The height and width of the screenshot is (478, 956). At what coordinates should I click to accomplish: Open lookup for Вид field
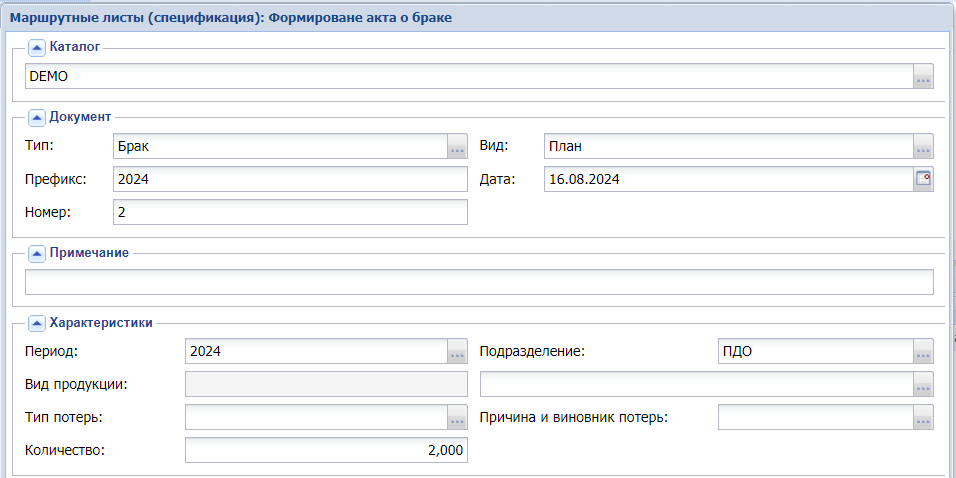923,146
